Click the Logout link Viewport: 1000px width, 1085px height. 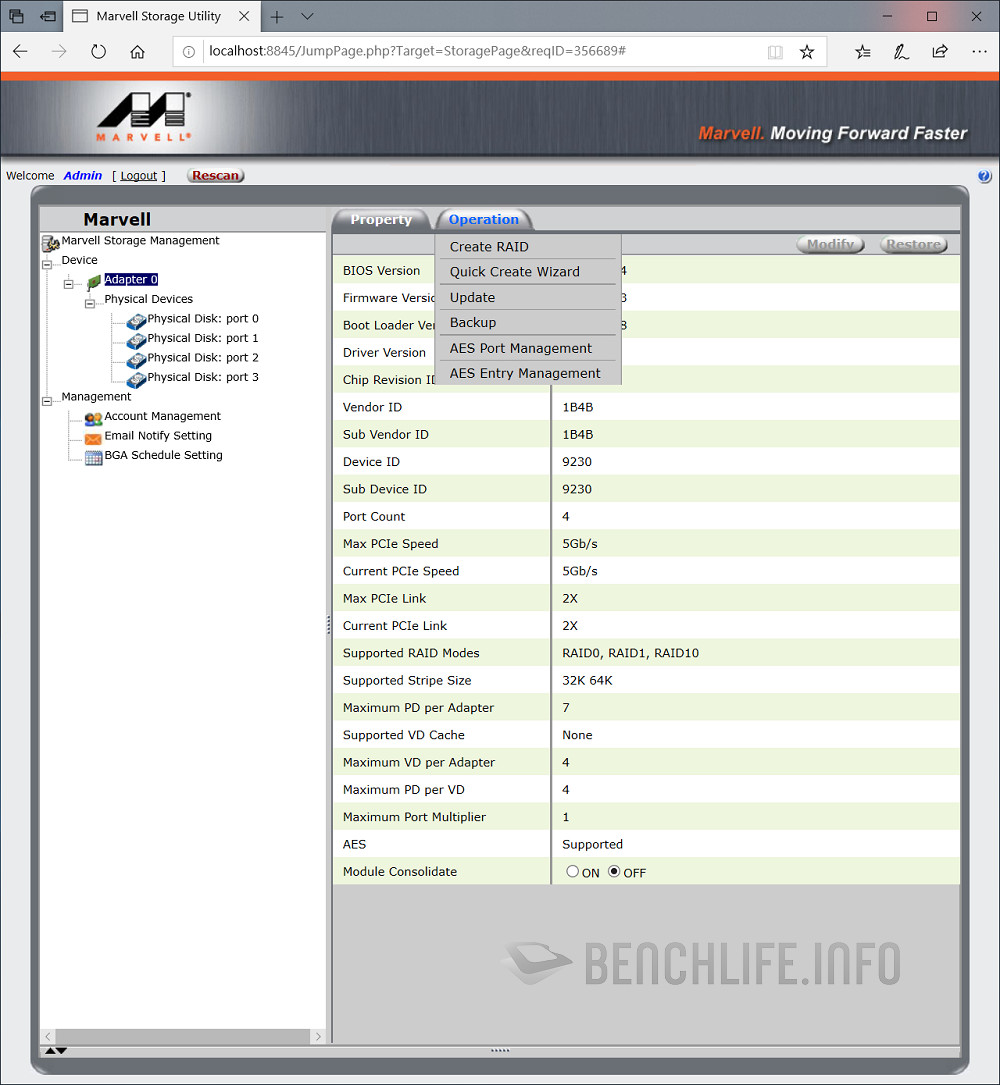[x=139, y=176]
